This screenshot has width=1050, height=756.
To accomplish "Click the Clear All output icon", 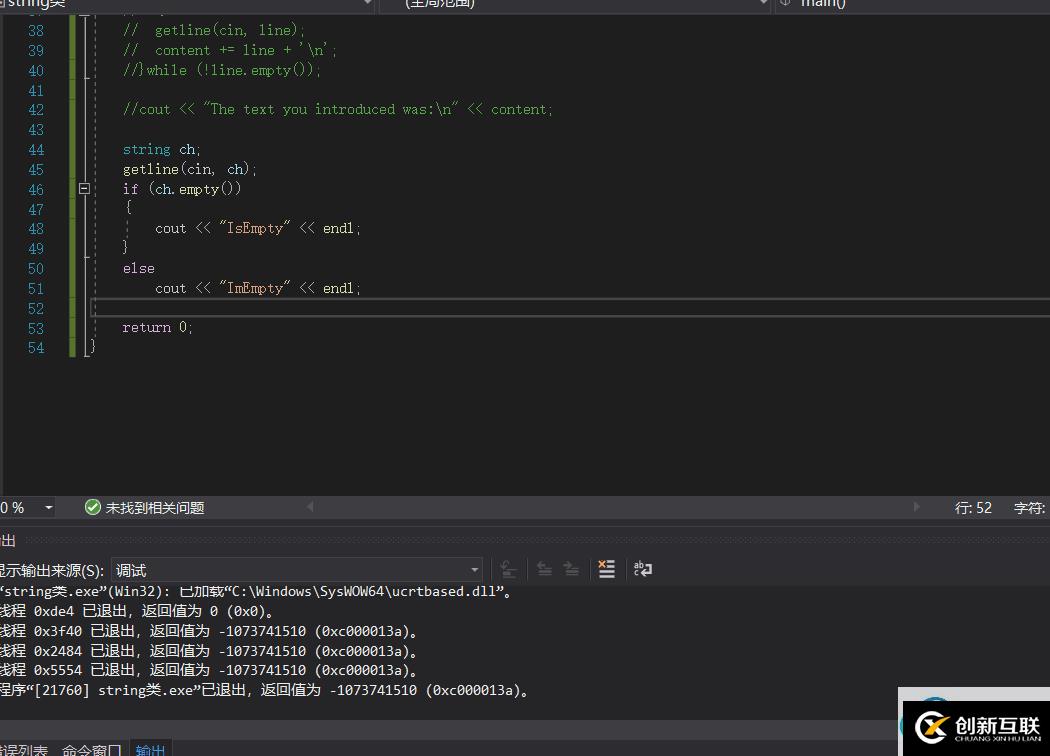I will point(606,569).
